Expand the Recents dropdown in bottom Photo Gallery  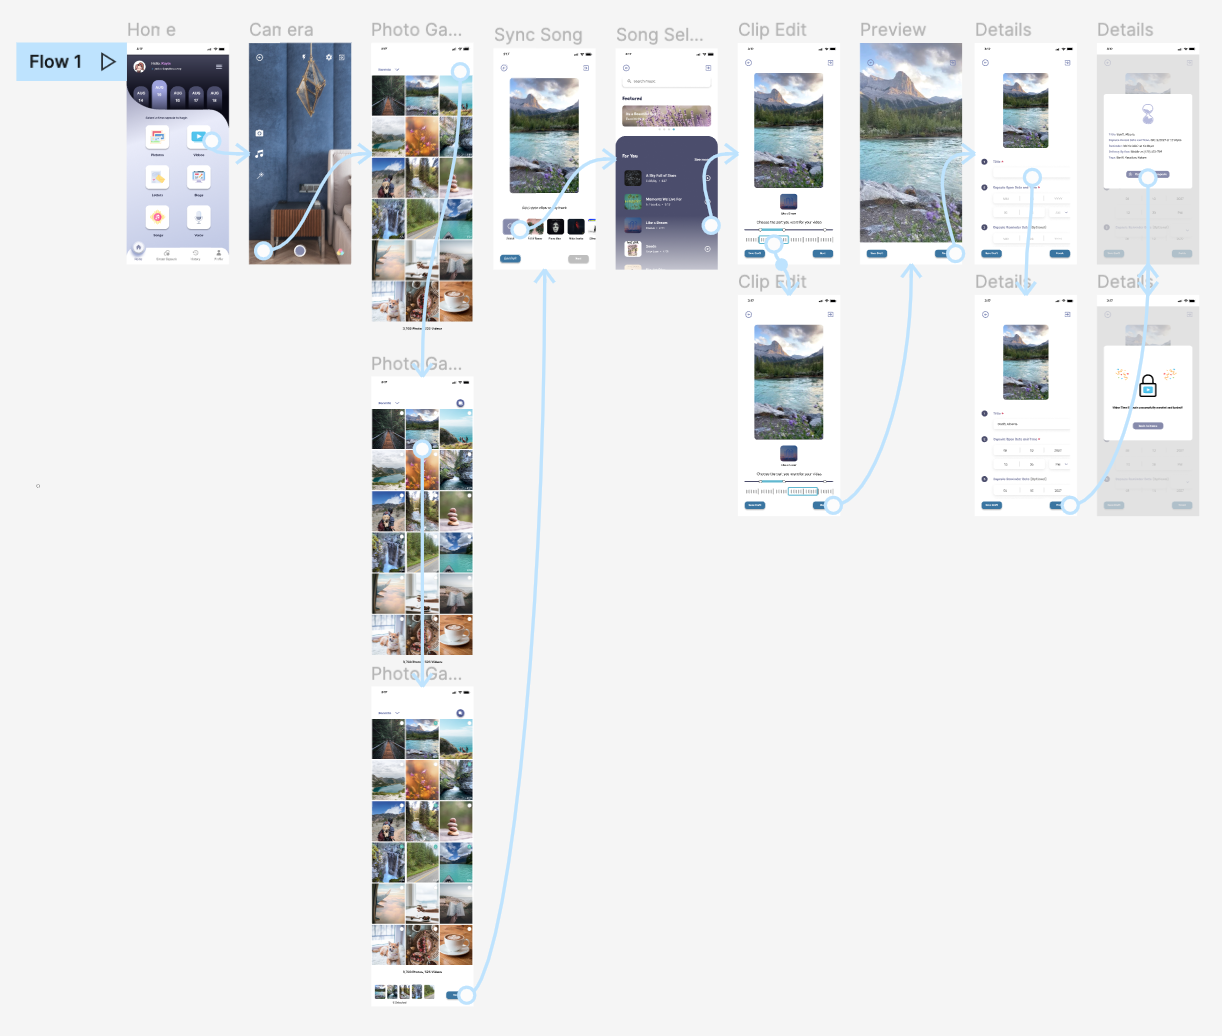click(x=388, y=713)
